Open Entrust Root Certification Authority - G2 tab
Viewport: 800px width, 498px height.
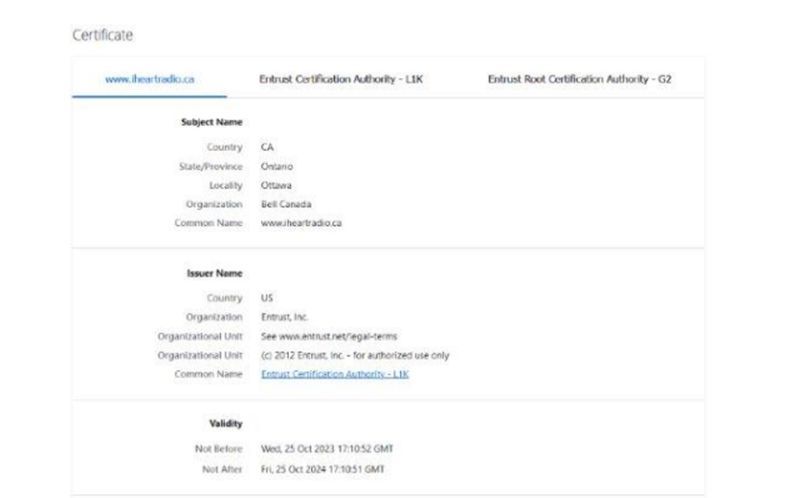coord(580,79)
